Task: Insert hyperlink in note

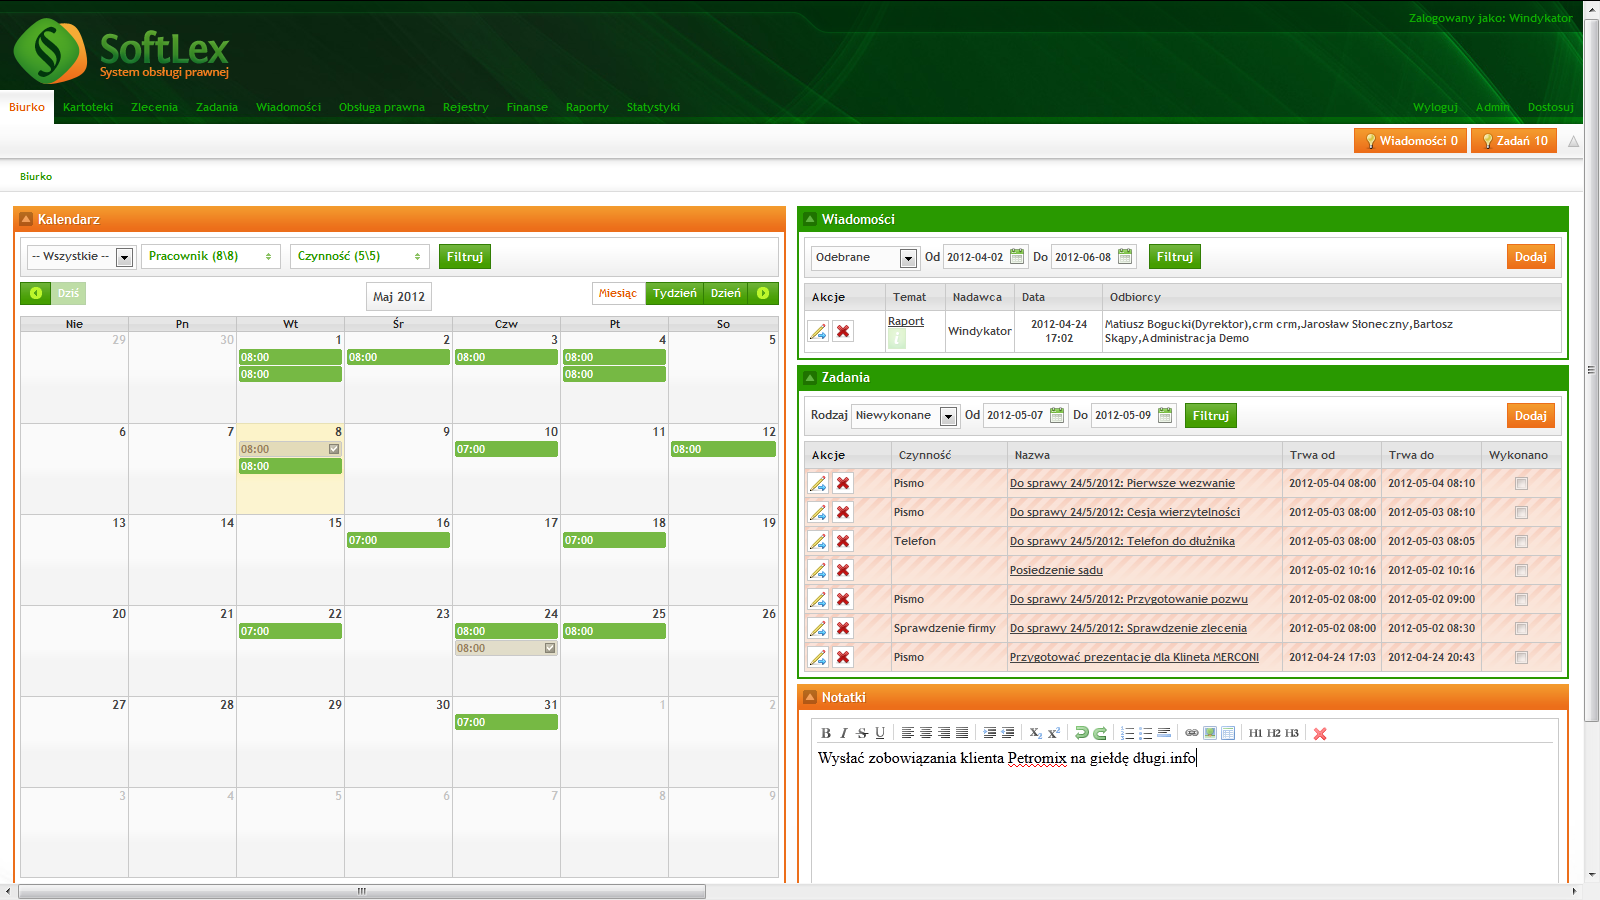Action: tap(1192, 733)
